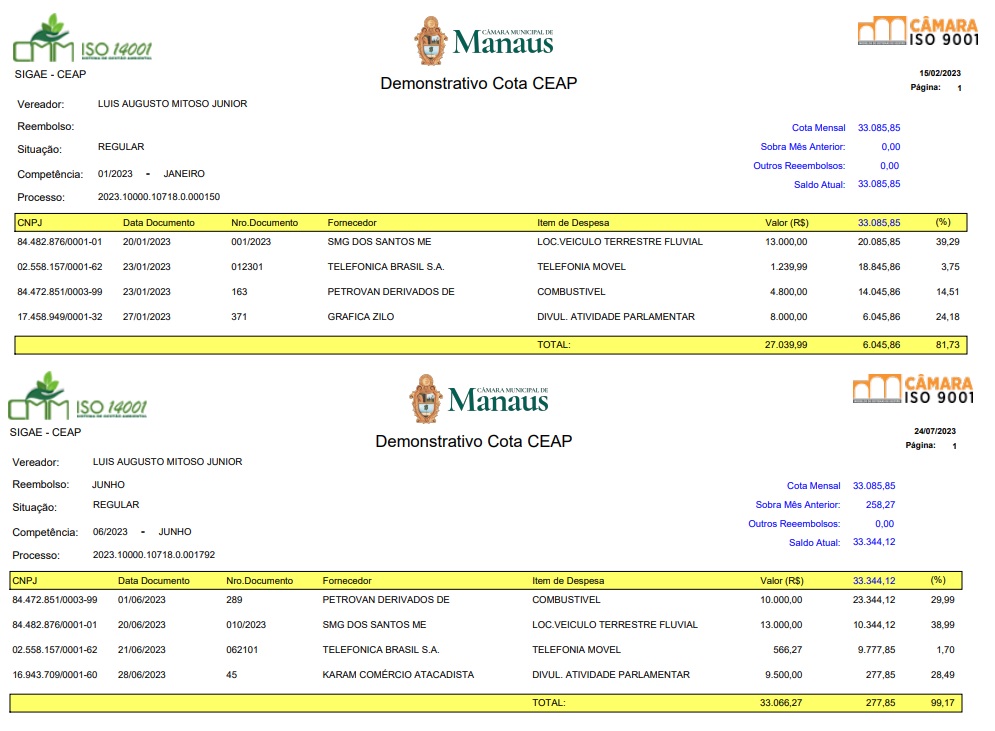Click the amount 8.000,00
Image resolution: width=995 pixels, height=731 pixels.
[x=789, y=317]
